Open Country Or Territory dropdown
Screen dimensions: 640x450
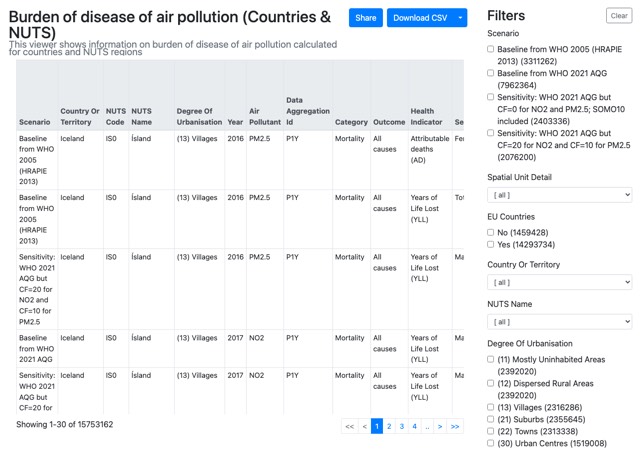pos(559,282)
